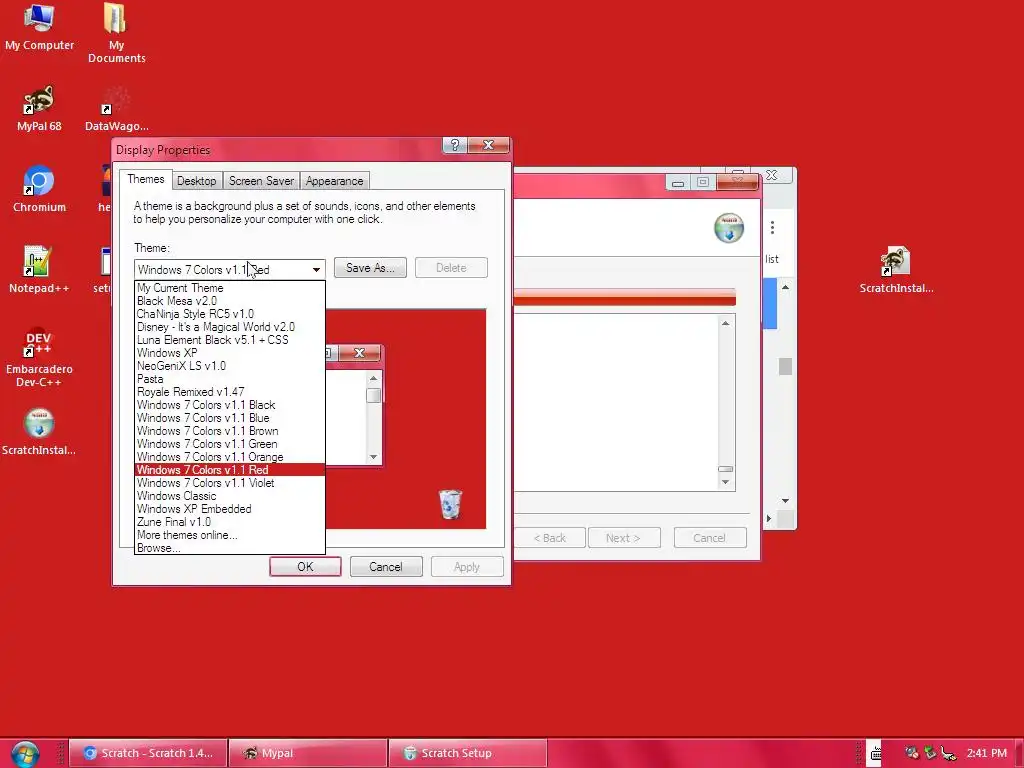Click the Scratch Setup text box scroll-down arrow
1024x768 pixels.
point(725,483)
